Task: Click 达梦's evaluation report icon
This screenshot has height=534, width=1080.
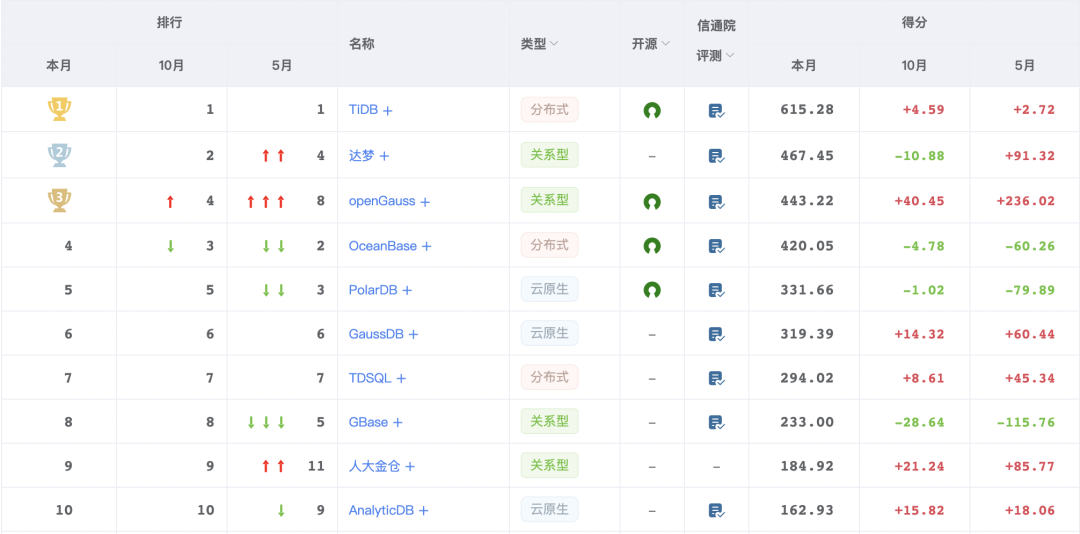Action: (x=716, y=156)
